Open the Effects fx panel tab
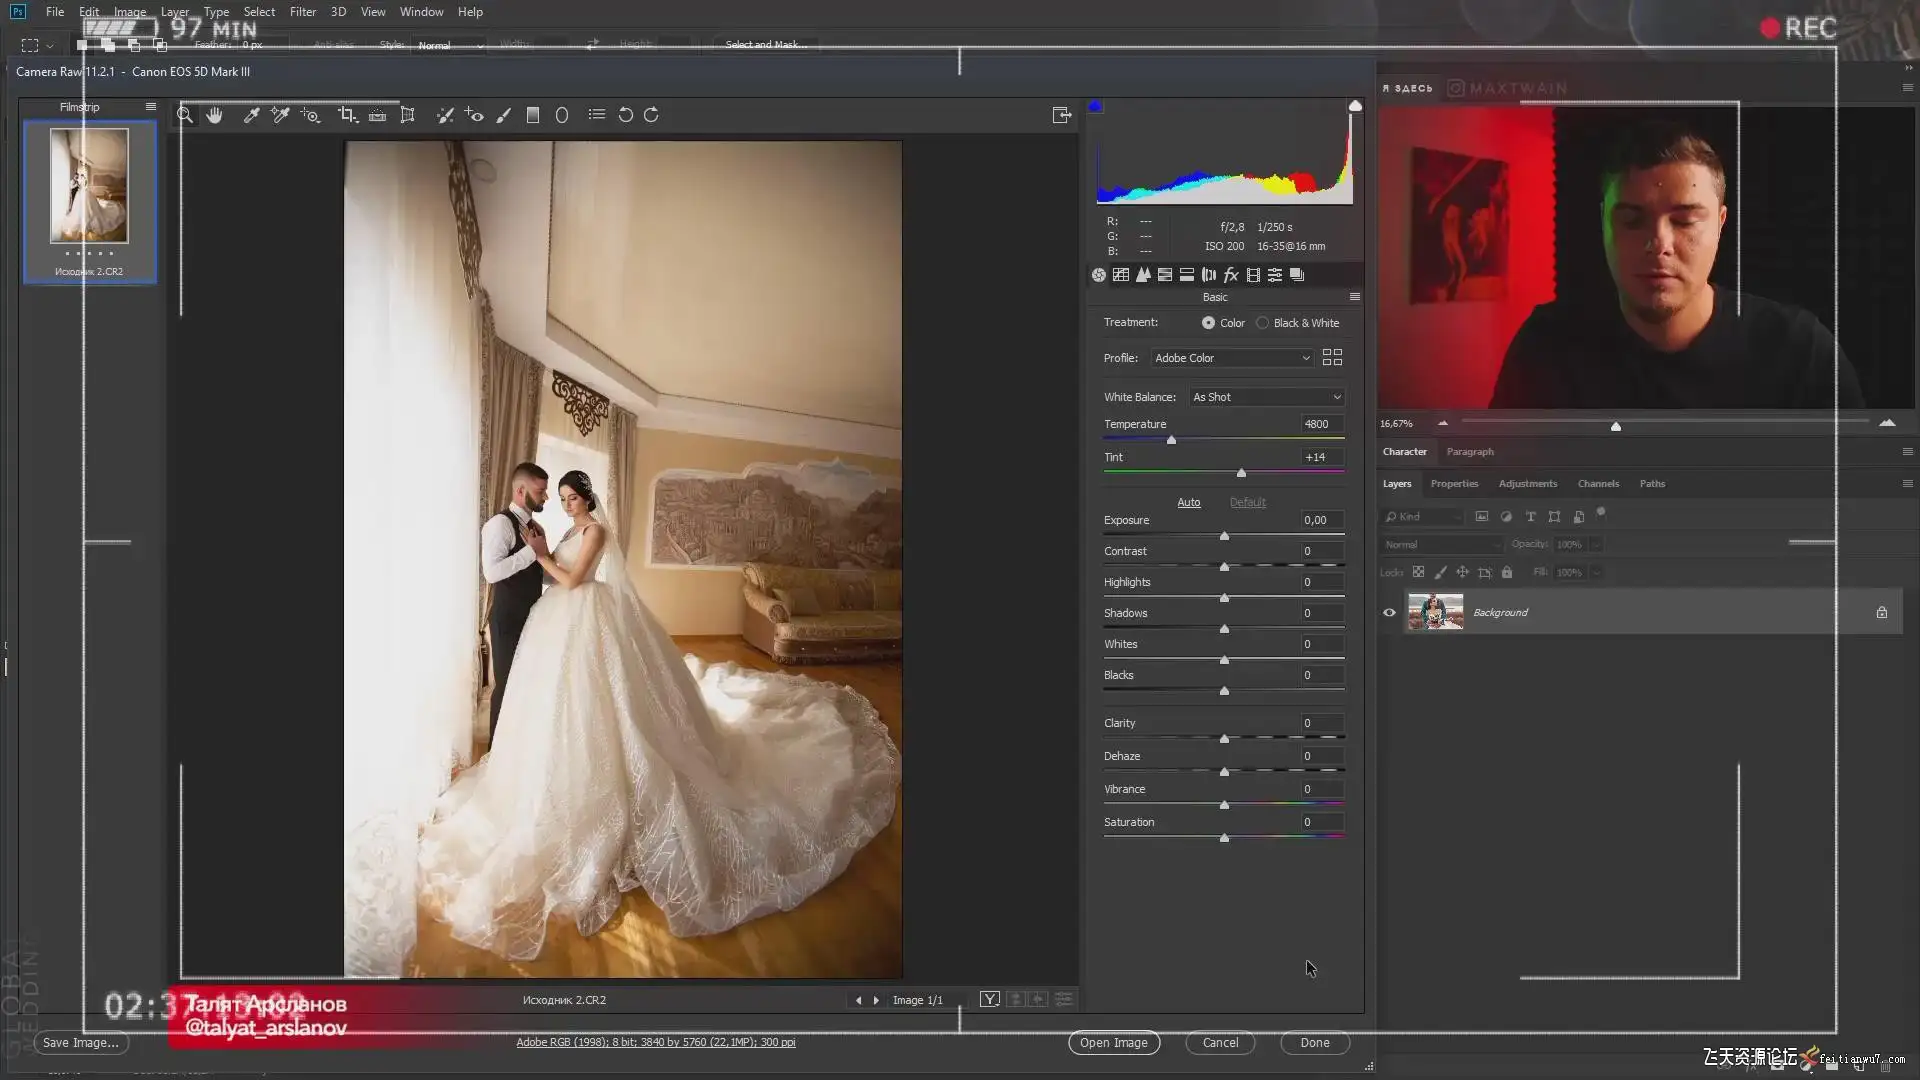The image size is (1920, 1080). pos(1231,275)
